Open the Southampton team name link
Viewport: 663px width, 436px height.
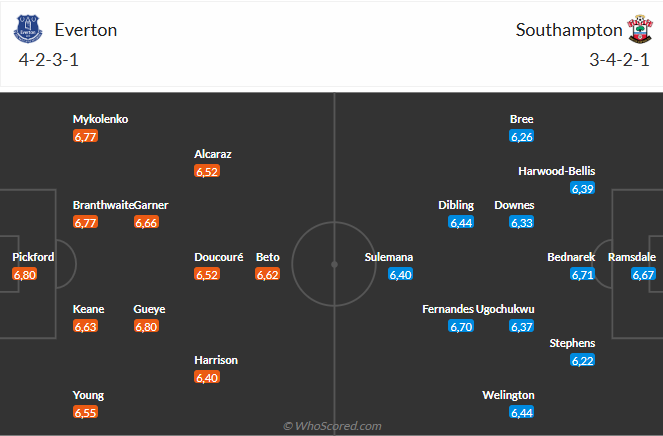568,30
